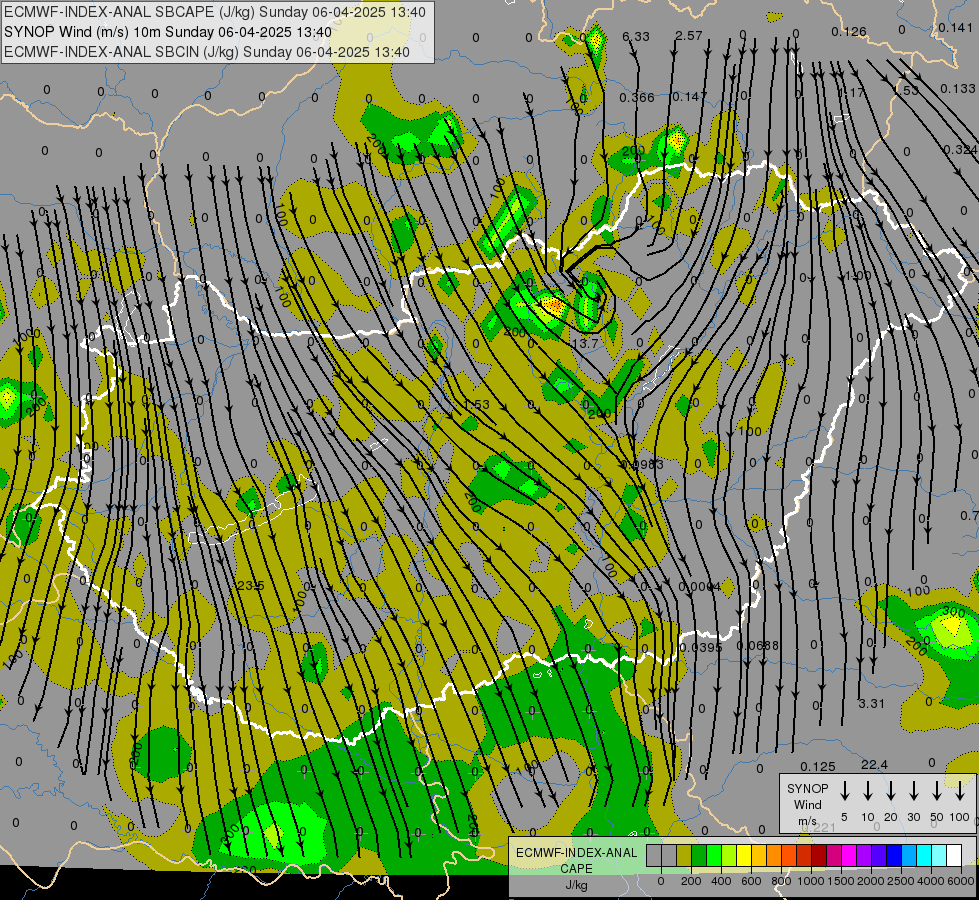Click the 2500 tick on CAPE scale

[x=901, y=881]
